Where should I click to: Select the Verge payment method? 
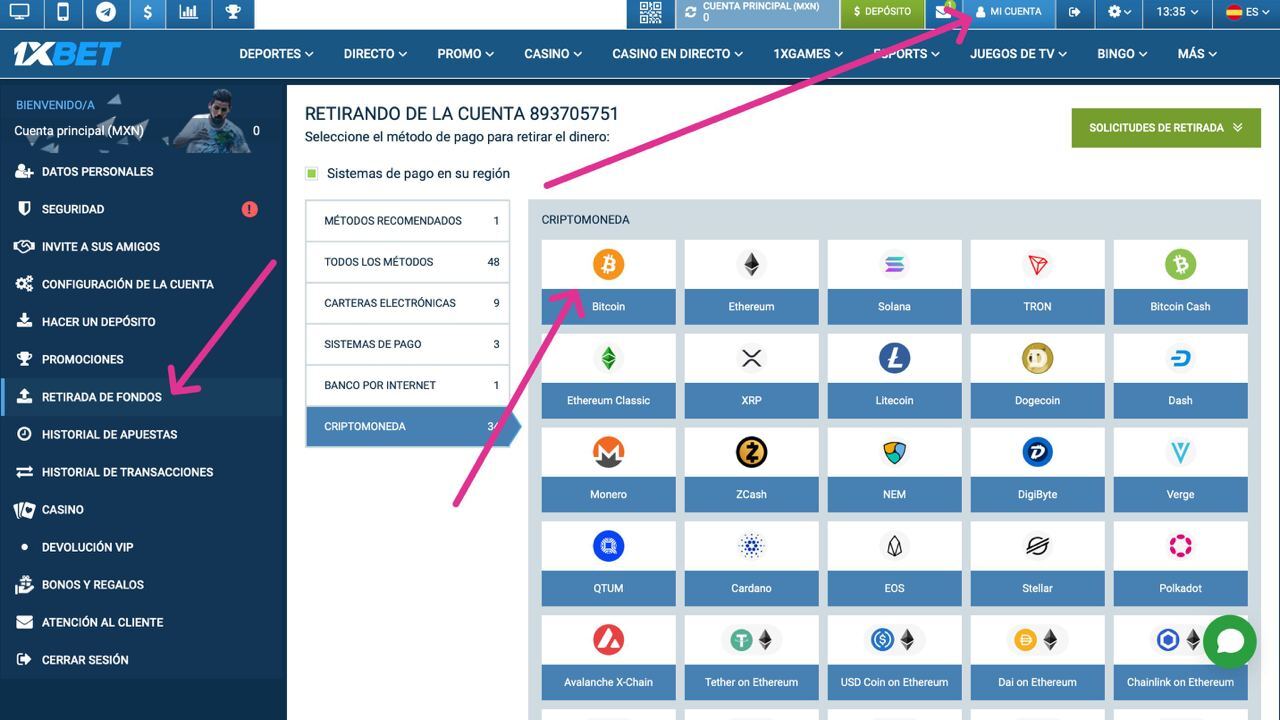click(1180, 470)
